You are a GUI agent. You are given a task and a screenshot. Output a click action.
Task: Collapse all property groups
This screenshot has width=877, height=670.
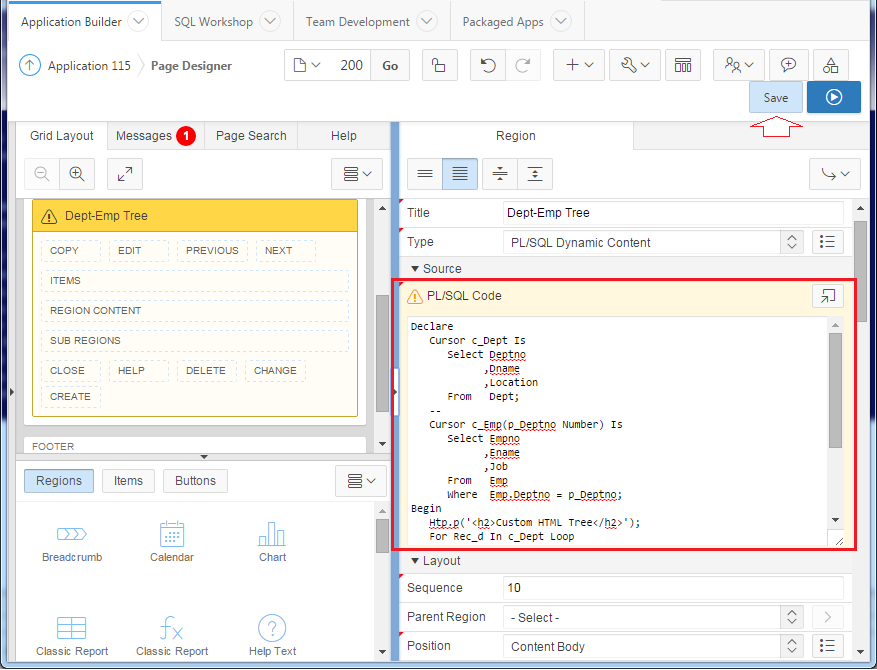pos(500,174)
